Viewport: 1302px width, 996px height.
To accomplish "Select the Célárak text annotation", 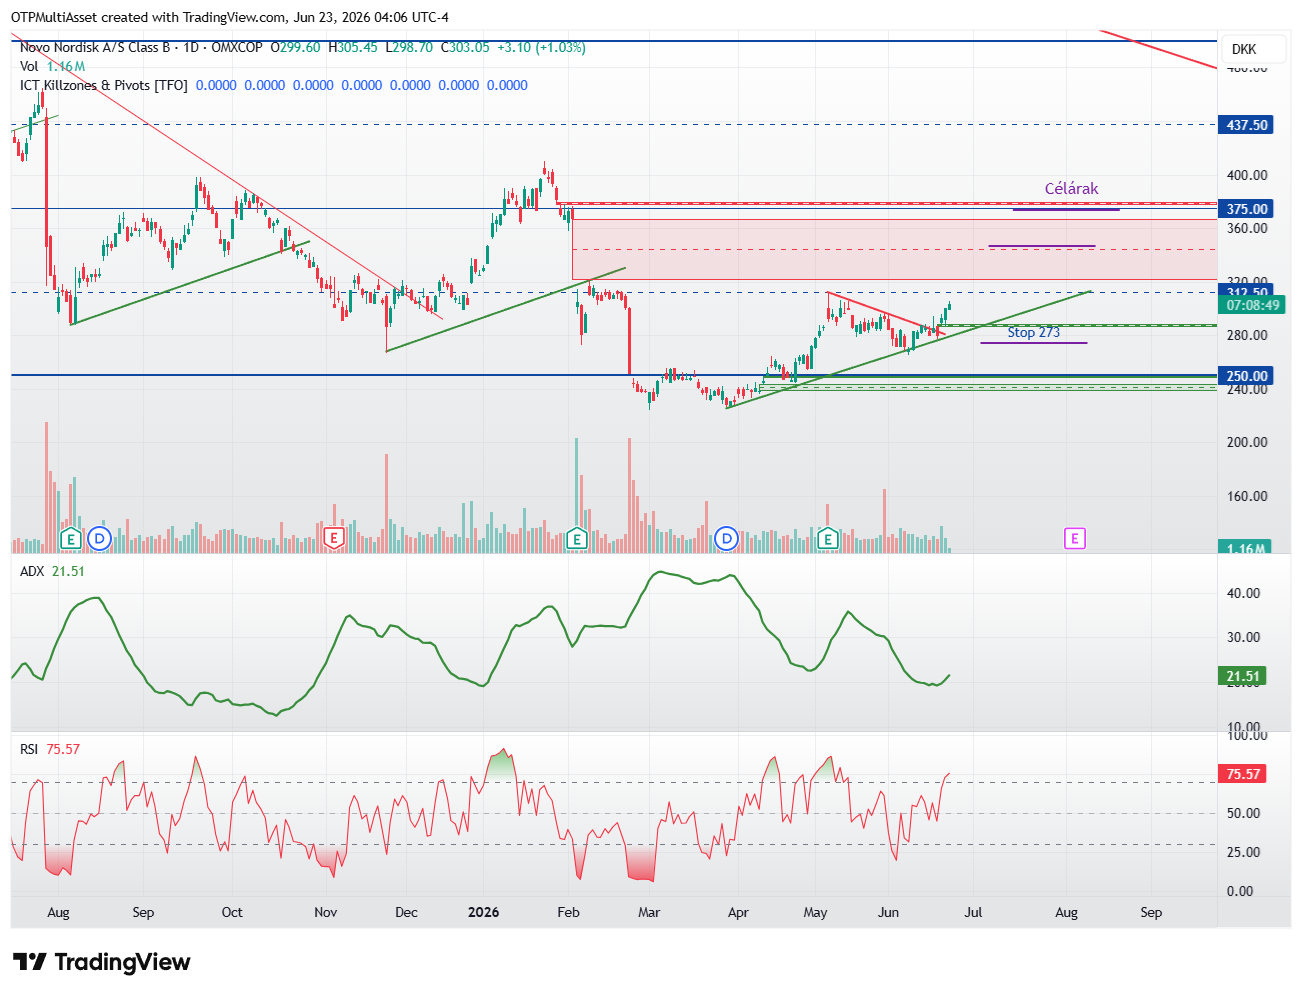I will point(1071,188).
